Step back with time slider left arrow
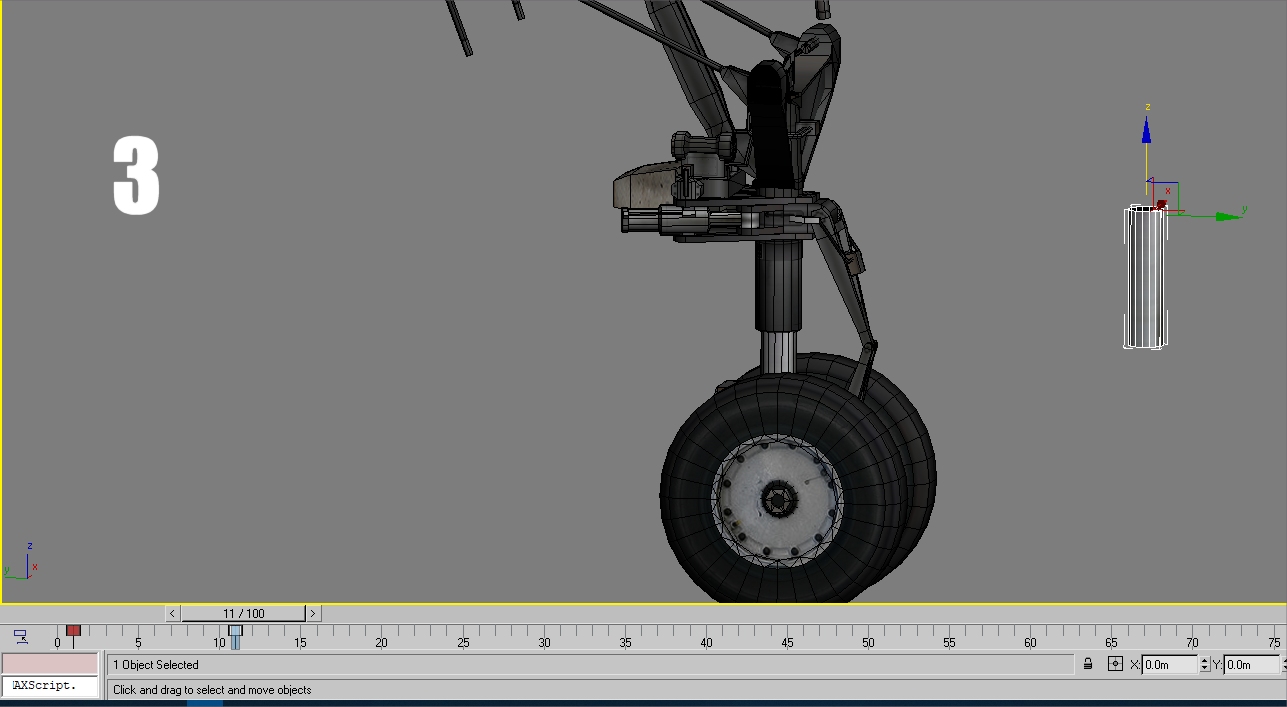 click(173, 613)
